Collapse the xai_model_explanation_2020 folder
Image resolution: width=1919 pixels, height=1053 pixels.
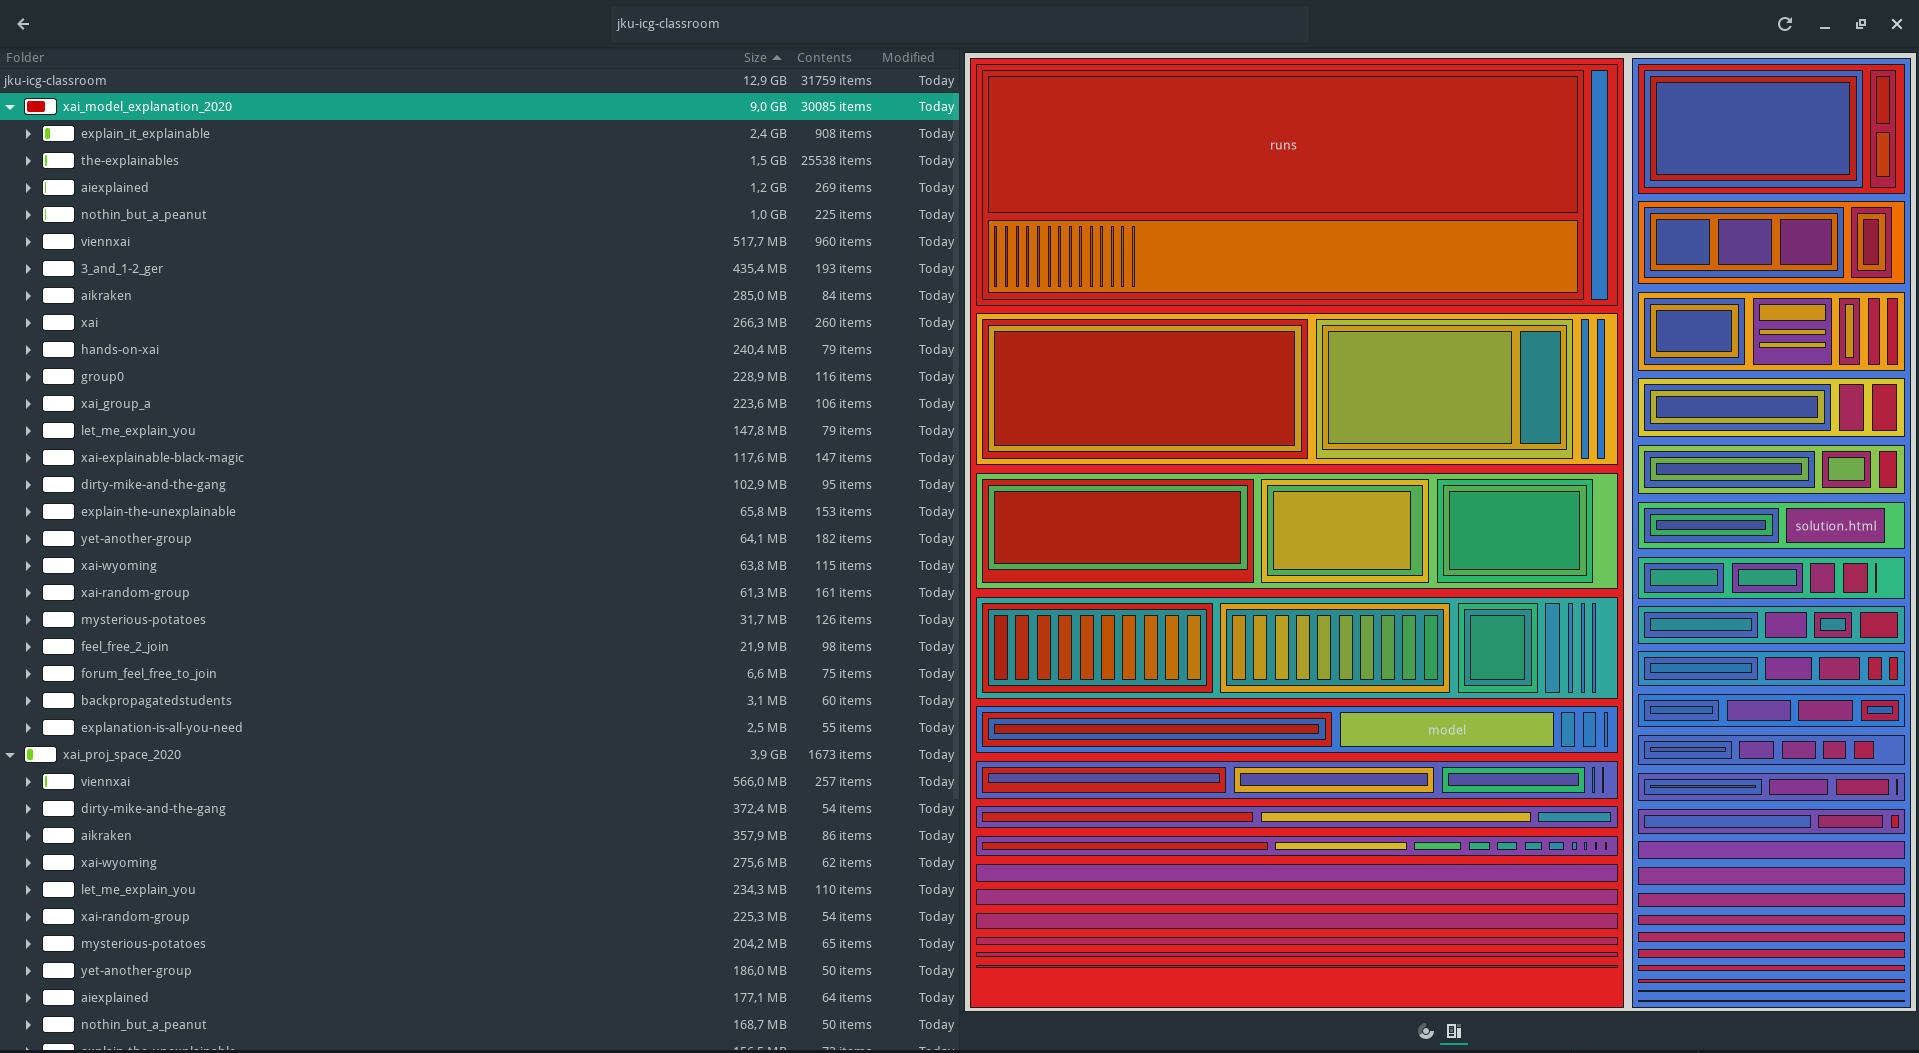(10, 107)
